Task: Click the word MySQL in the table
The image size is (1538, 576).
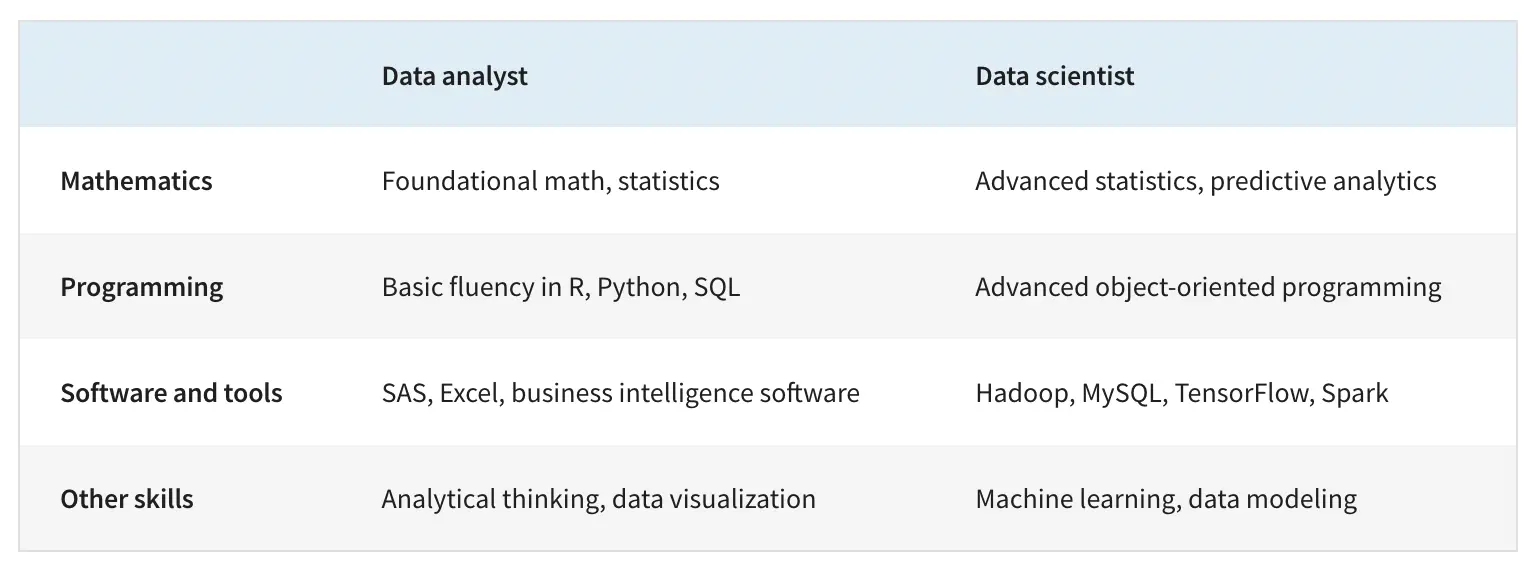Action: (1123, 393)
